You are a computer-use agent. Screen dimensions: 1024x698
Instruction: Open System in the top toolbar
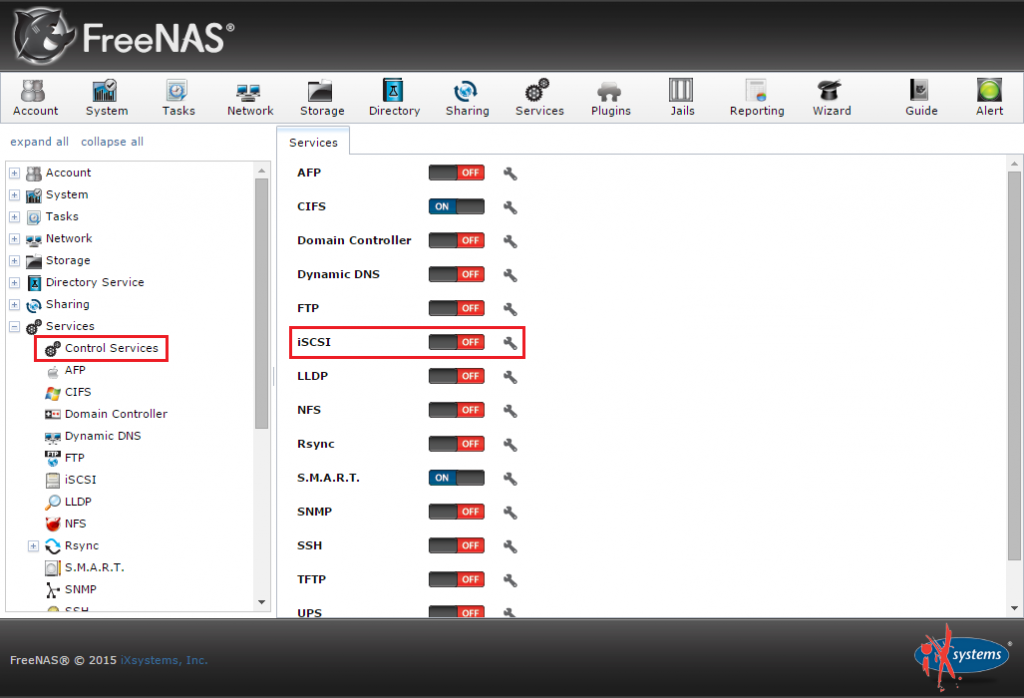[x=106, y=98]
